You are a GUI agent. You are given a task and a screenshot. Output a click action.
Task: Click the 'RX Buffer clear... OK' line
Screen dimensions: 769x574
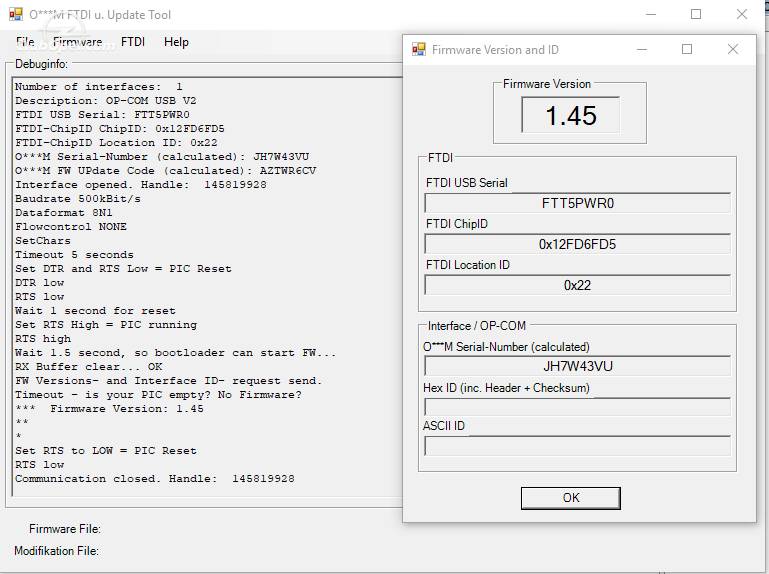[x=88, y=366]
